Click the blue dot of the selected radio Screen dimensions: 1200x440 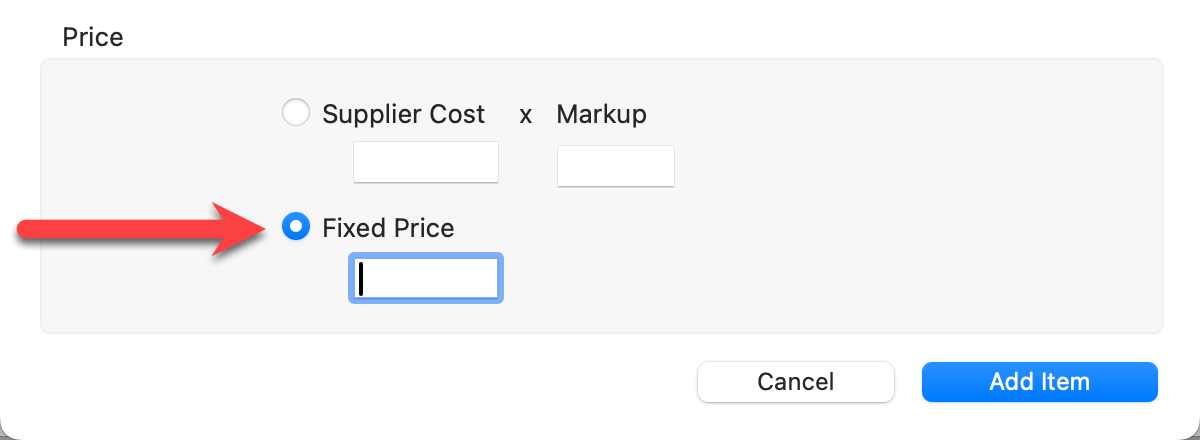click(x=296, y=228)
